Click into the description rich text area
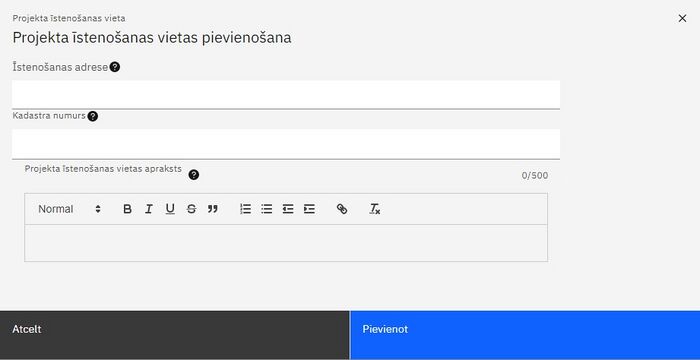Viewport: 700px width, 360px height. (286, 243)
